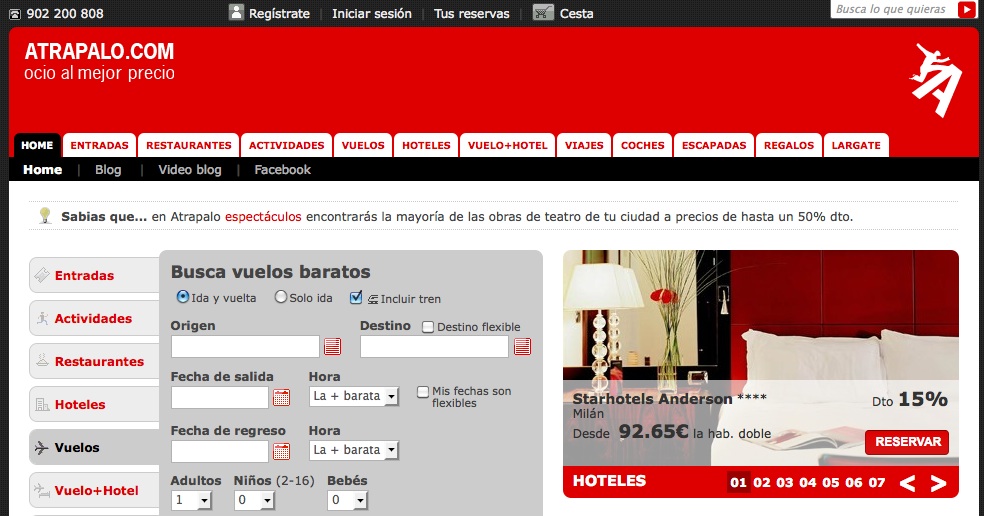Viewport: 984px width, 516px height.
Task: Open the Origen airport list icon
Action: 333,347
